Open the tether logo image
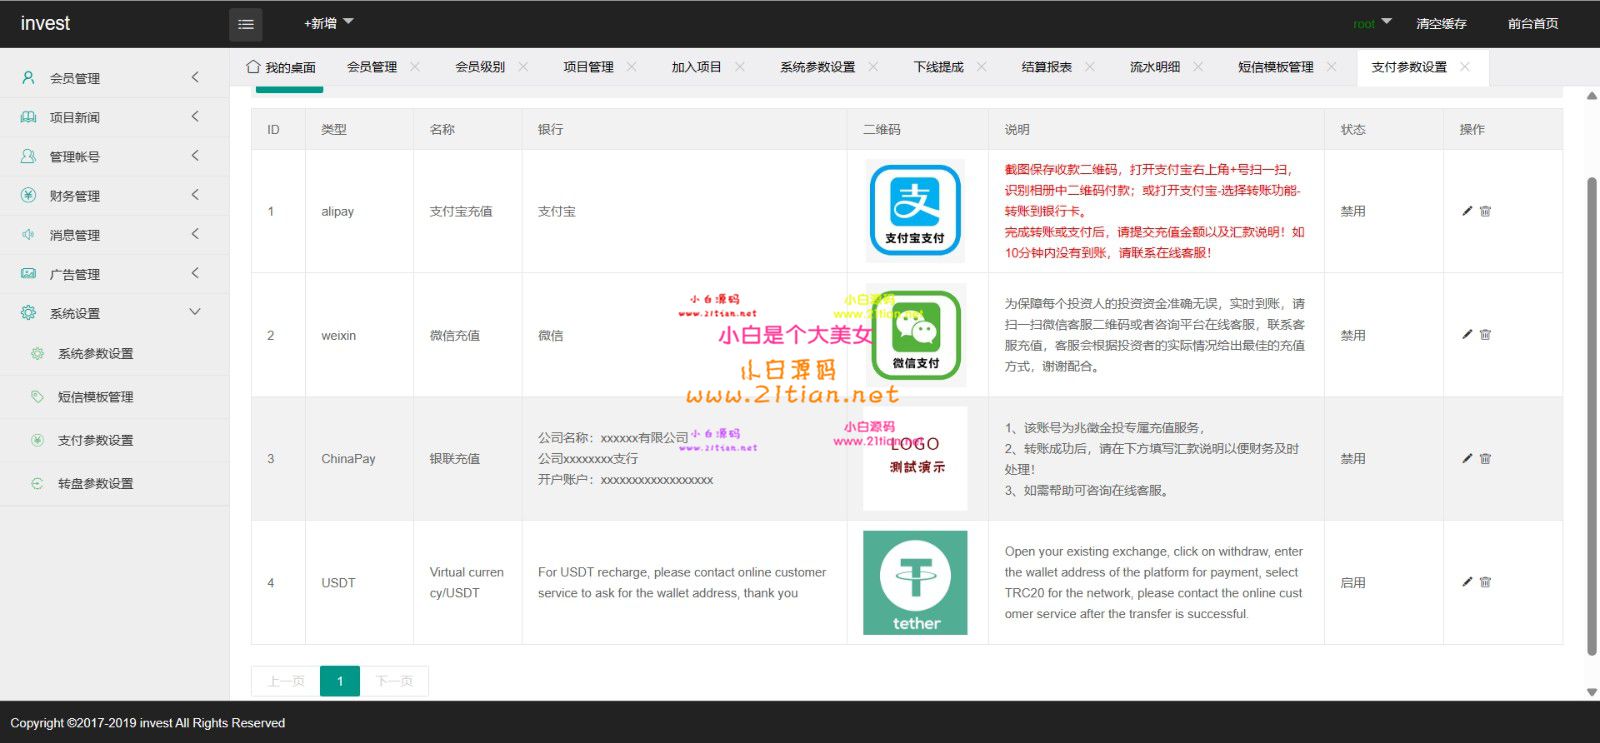Viewport: 1600px width, 743px height. [x=915, y=582]
